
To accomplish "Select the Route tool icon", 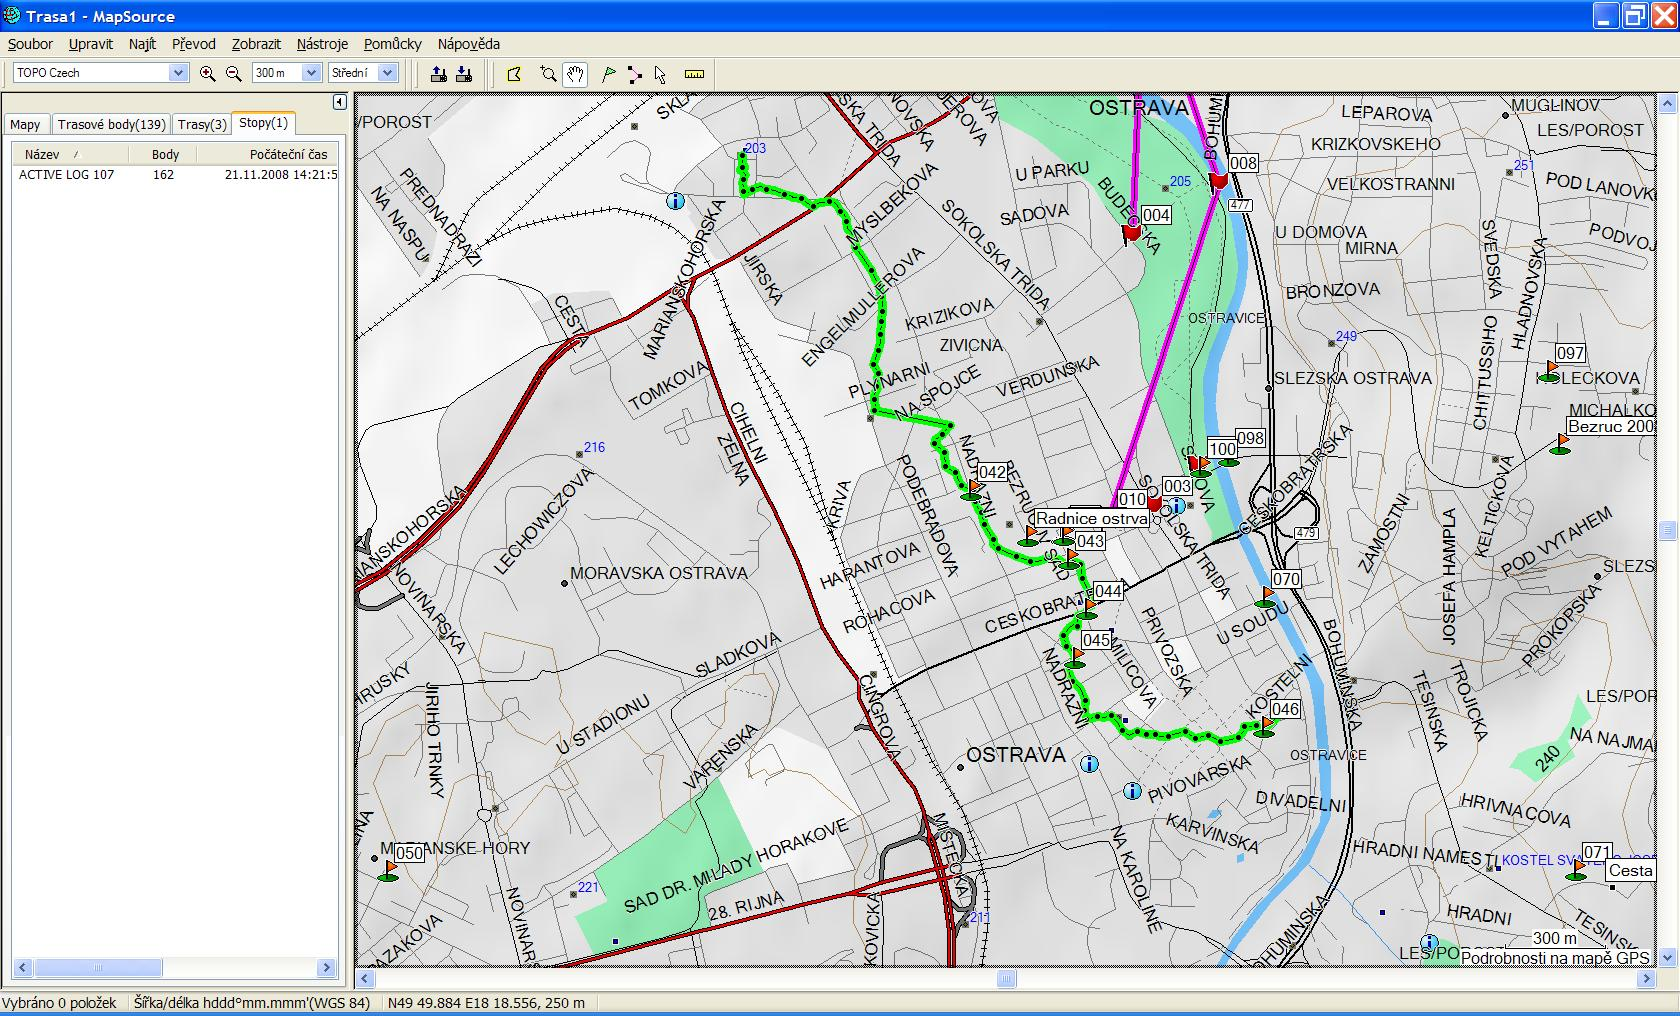I will [635, 74].
